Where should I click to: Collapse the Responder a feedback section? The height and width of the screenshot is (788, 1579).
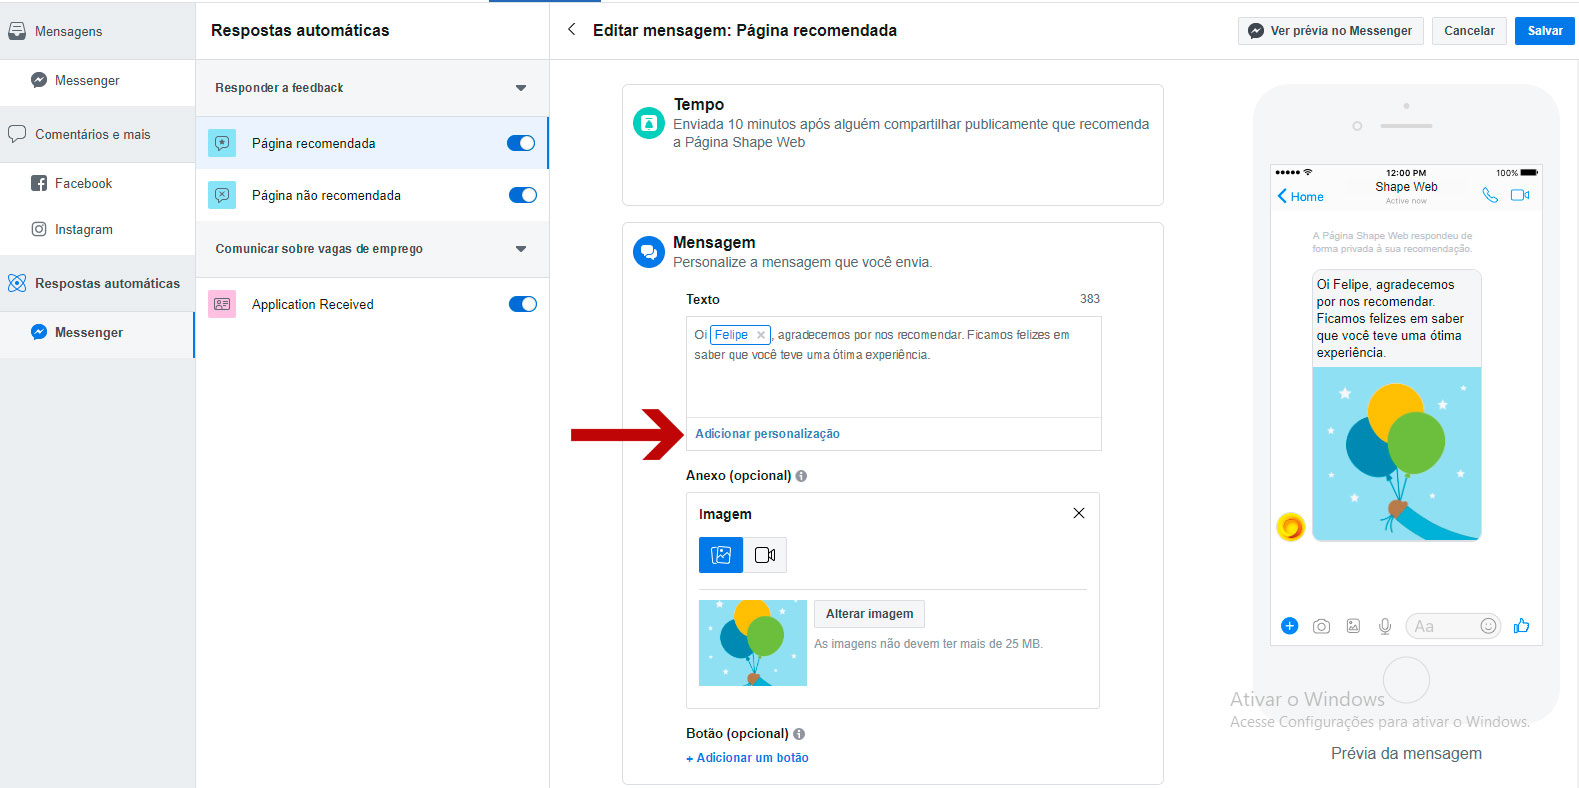click(520, 88)
